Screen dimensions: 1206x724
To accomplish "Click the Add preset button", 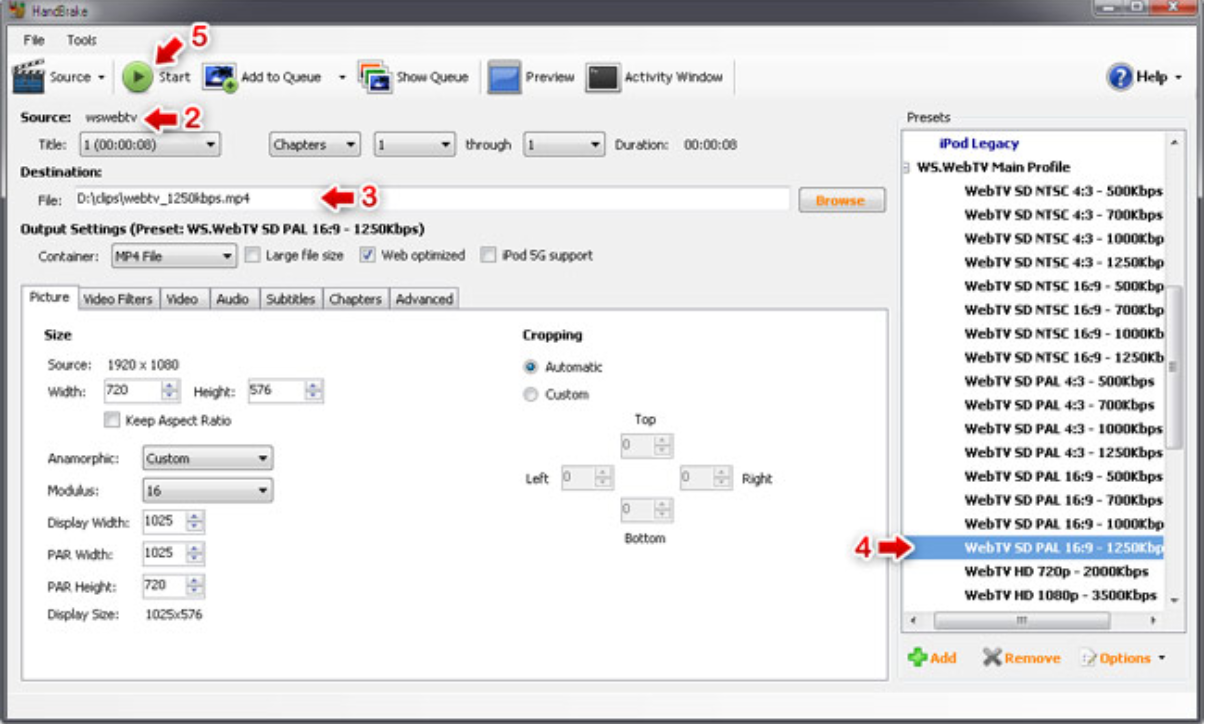I will pyautogui.click(x=932, y=657).
